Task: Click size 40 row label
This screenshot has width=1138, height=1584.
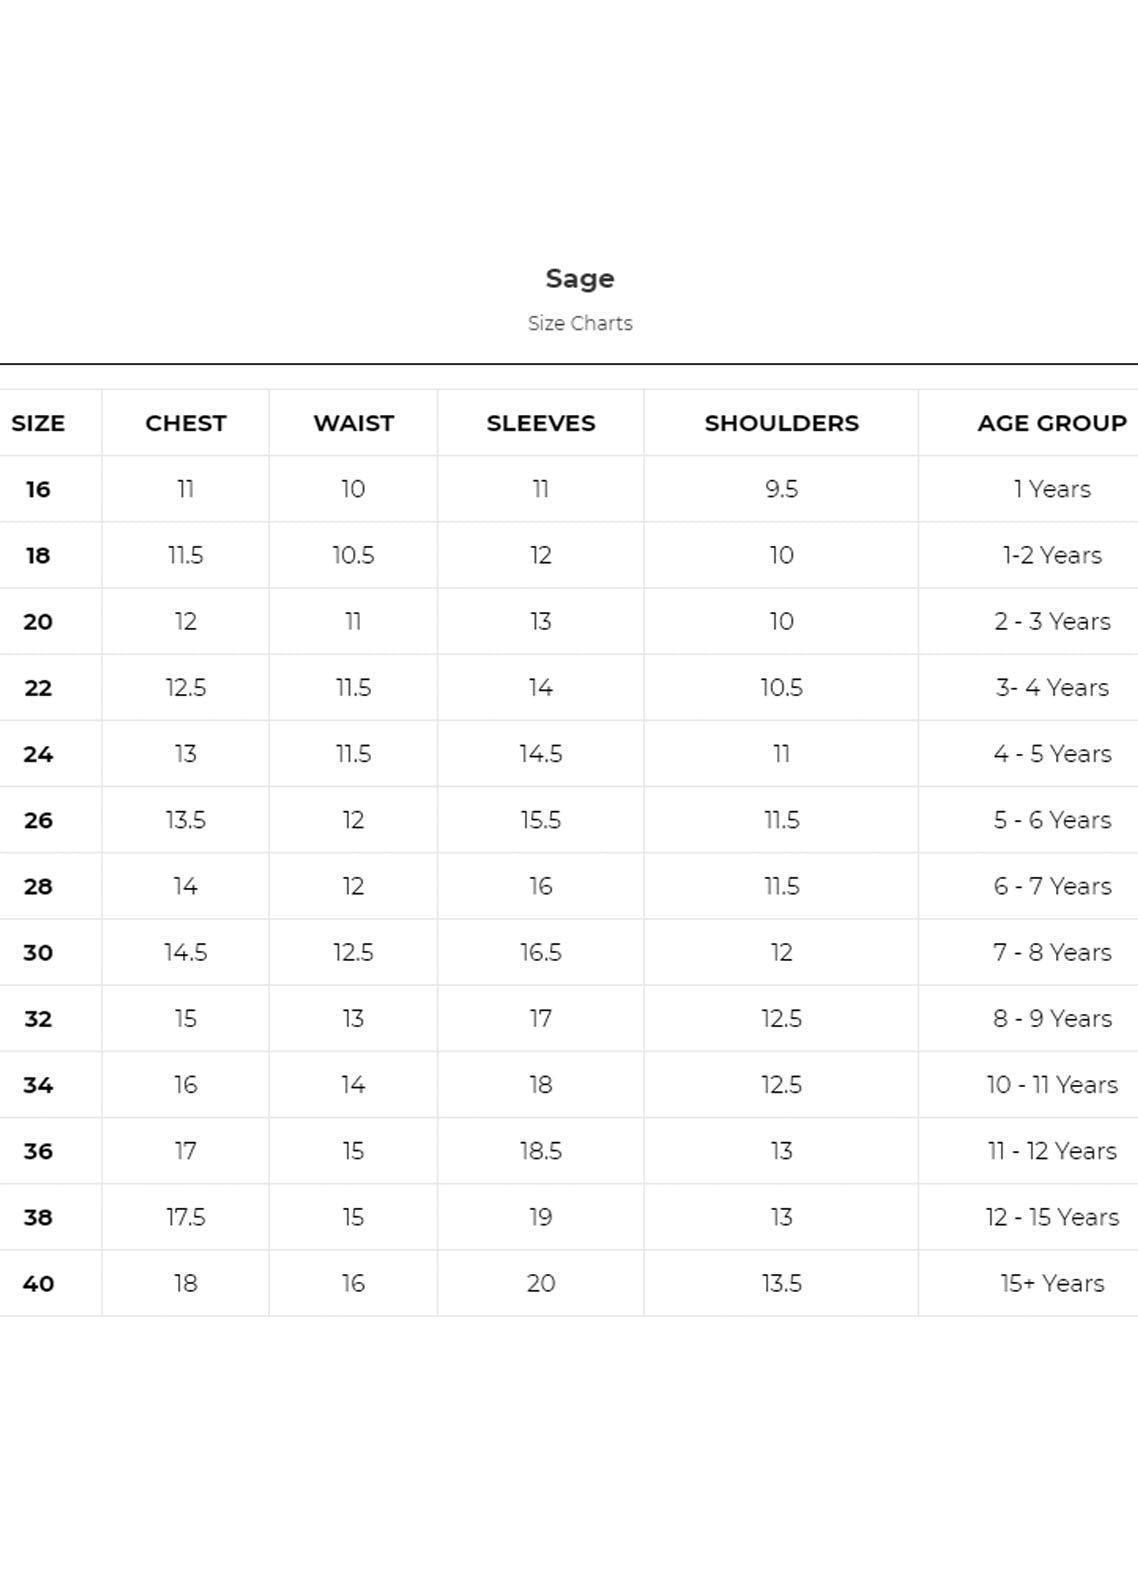Action: (38, 1283)
